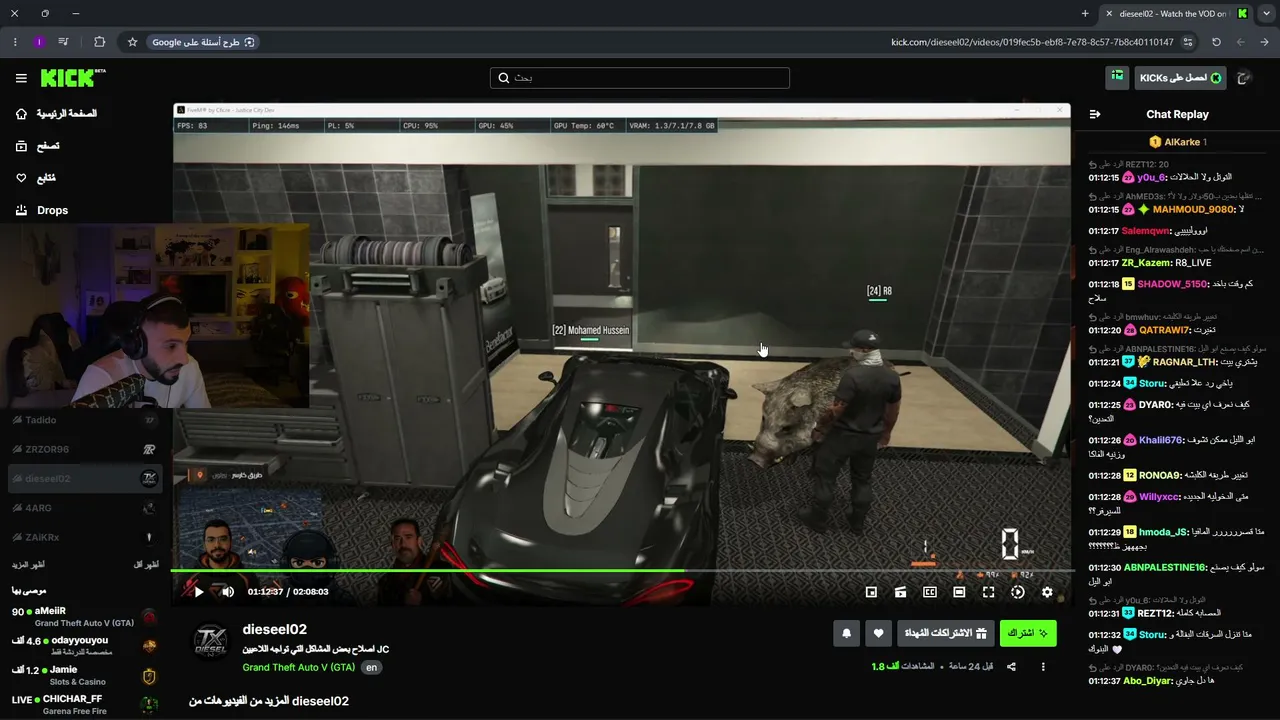Collapse the Chat Replay panel
This screenshot has width=1280, height=720.
1095,114
